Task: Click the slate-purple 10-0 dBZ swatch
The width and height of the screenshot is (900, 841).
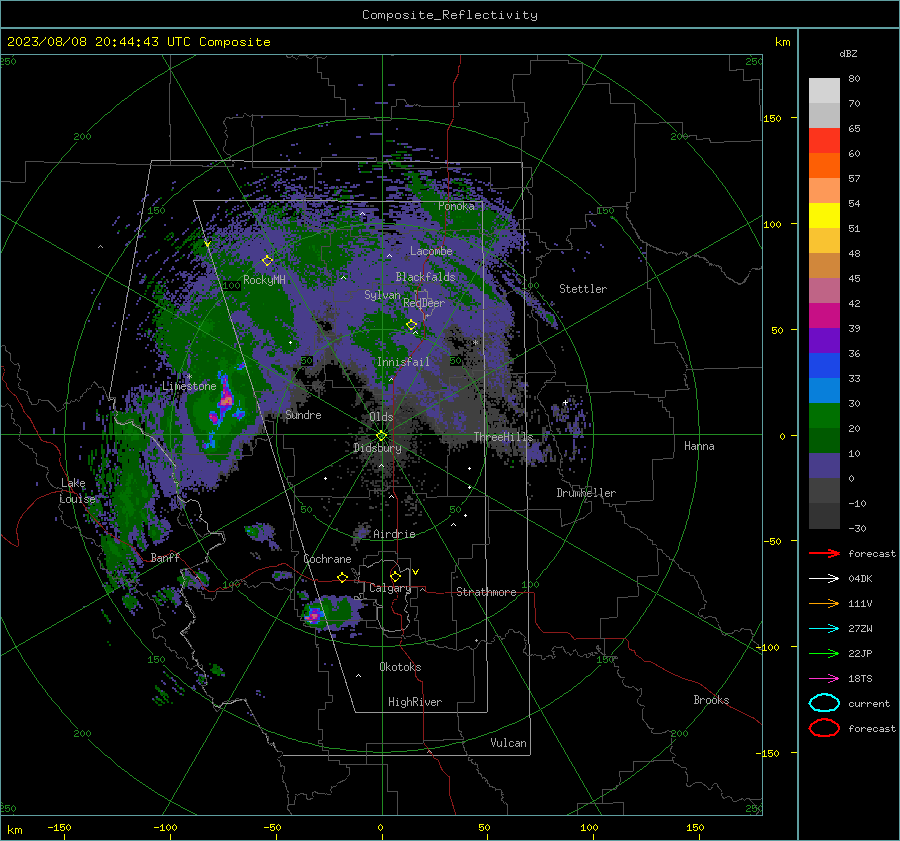Action: pyautogui.click(x=824, y=465)
